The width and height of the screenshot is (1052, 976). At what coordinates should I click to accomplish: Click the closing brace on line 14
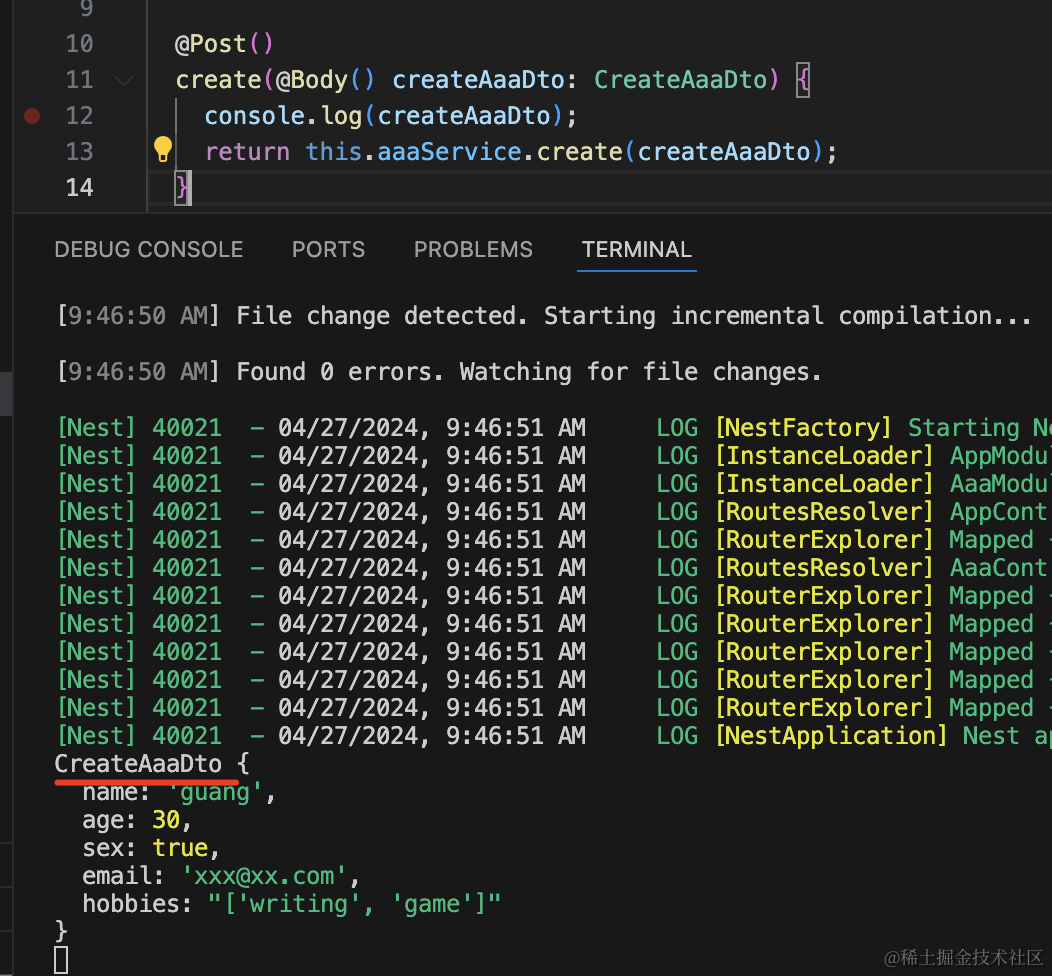[182, 188]
